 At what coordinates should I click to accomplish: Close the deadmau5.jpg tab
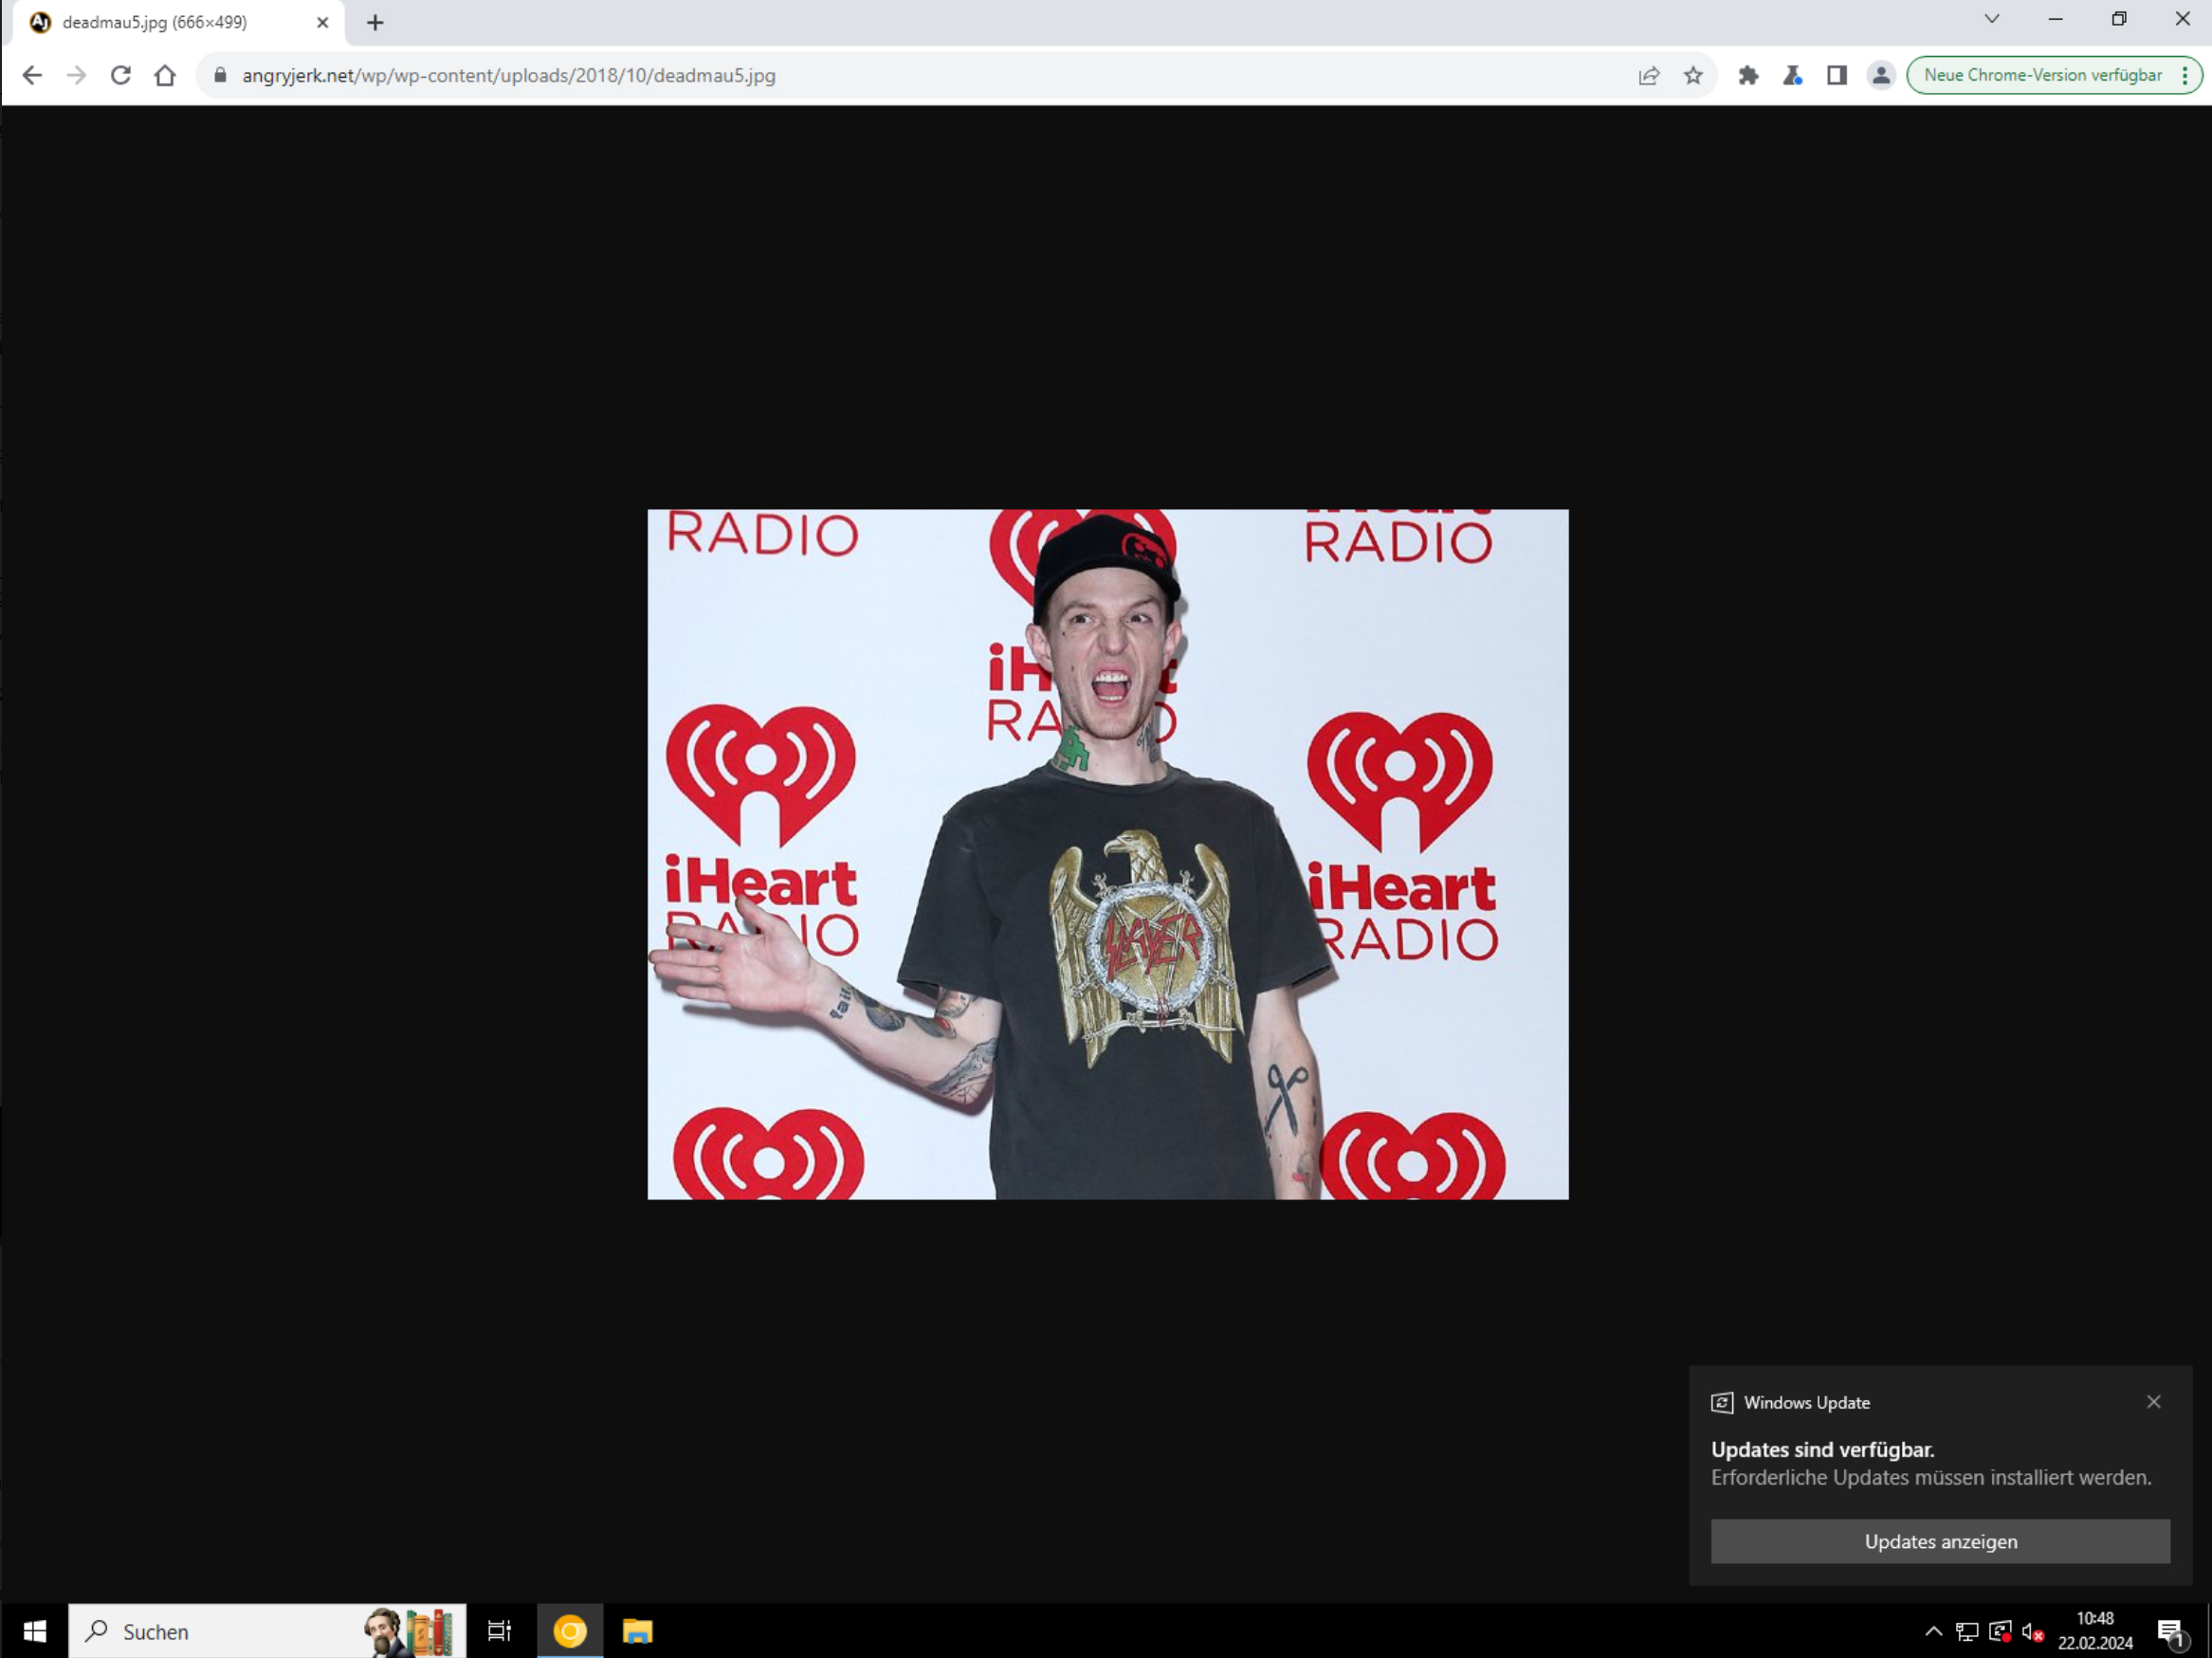coord(322,22)
